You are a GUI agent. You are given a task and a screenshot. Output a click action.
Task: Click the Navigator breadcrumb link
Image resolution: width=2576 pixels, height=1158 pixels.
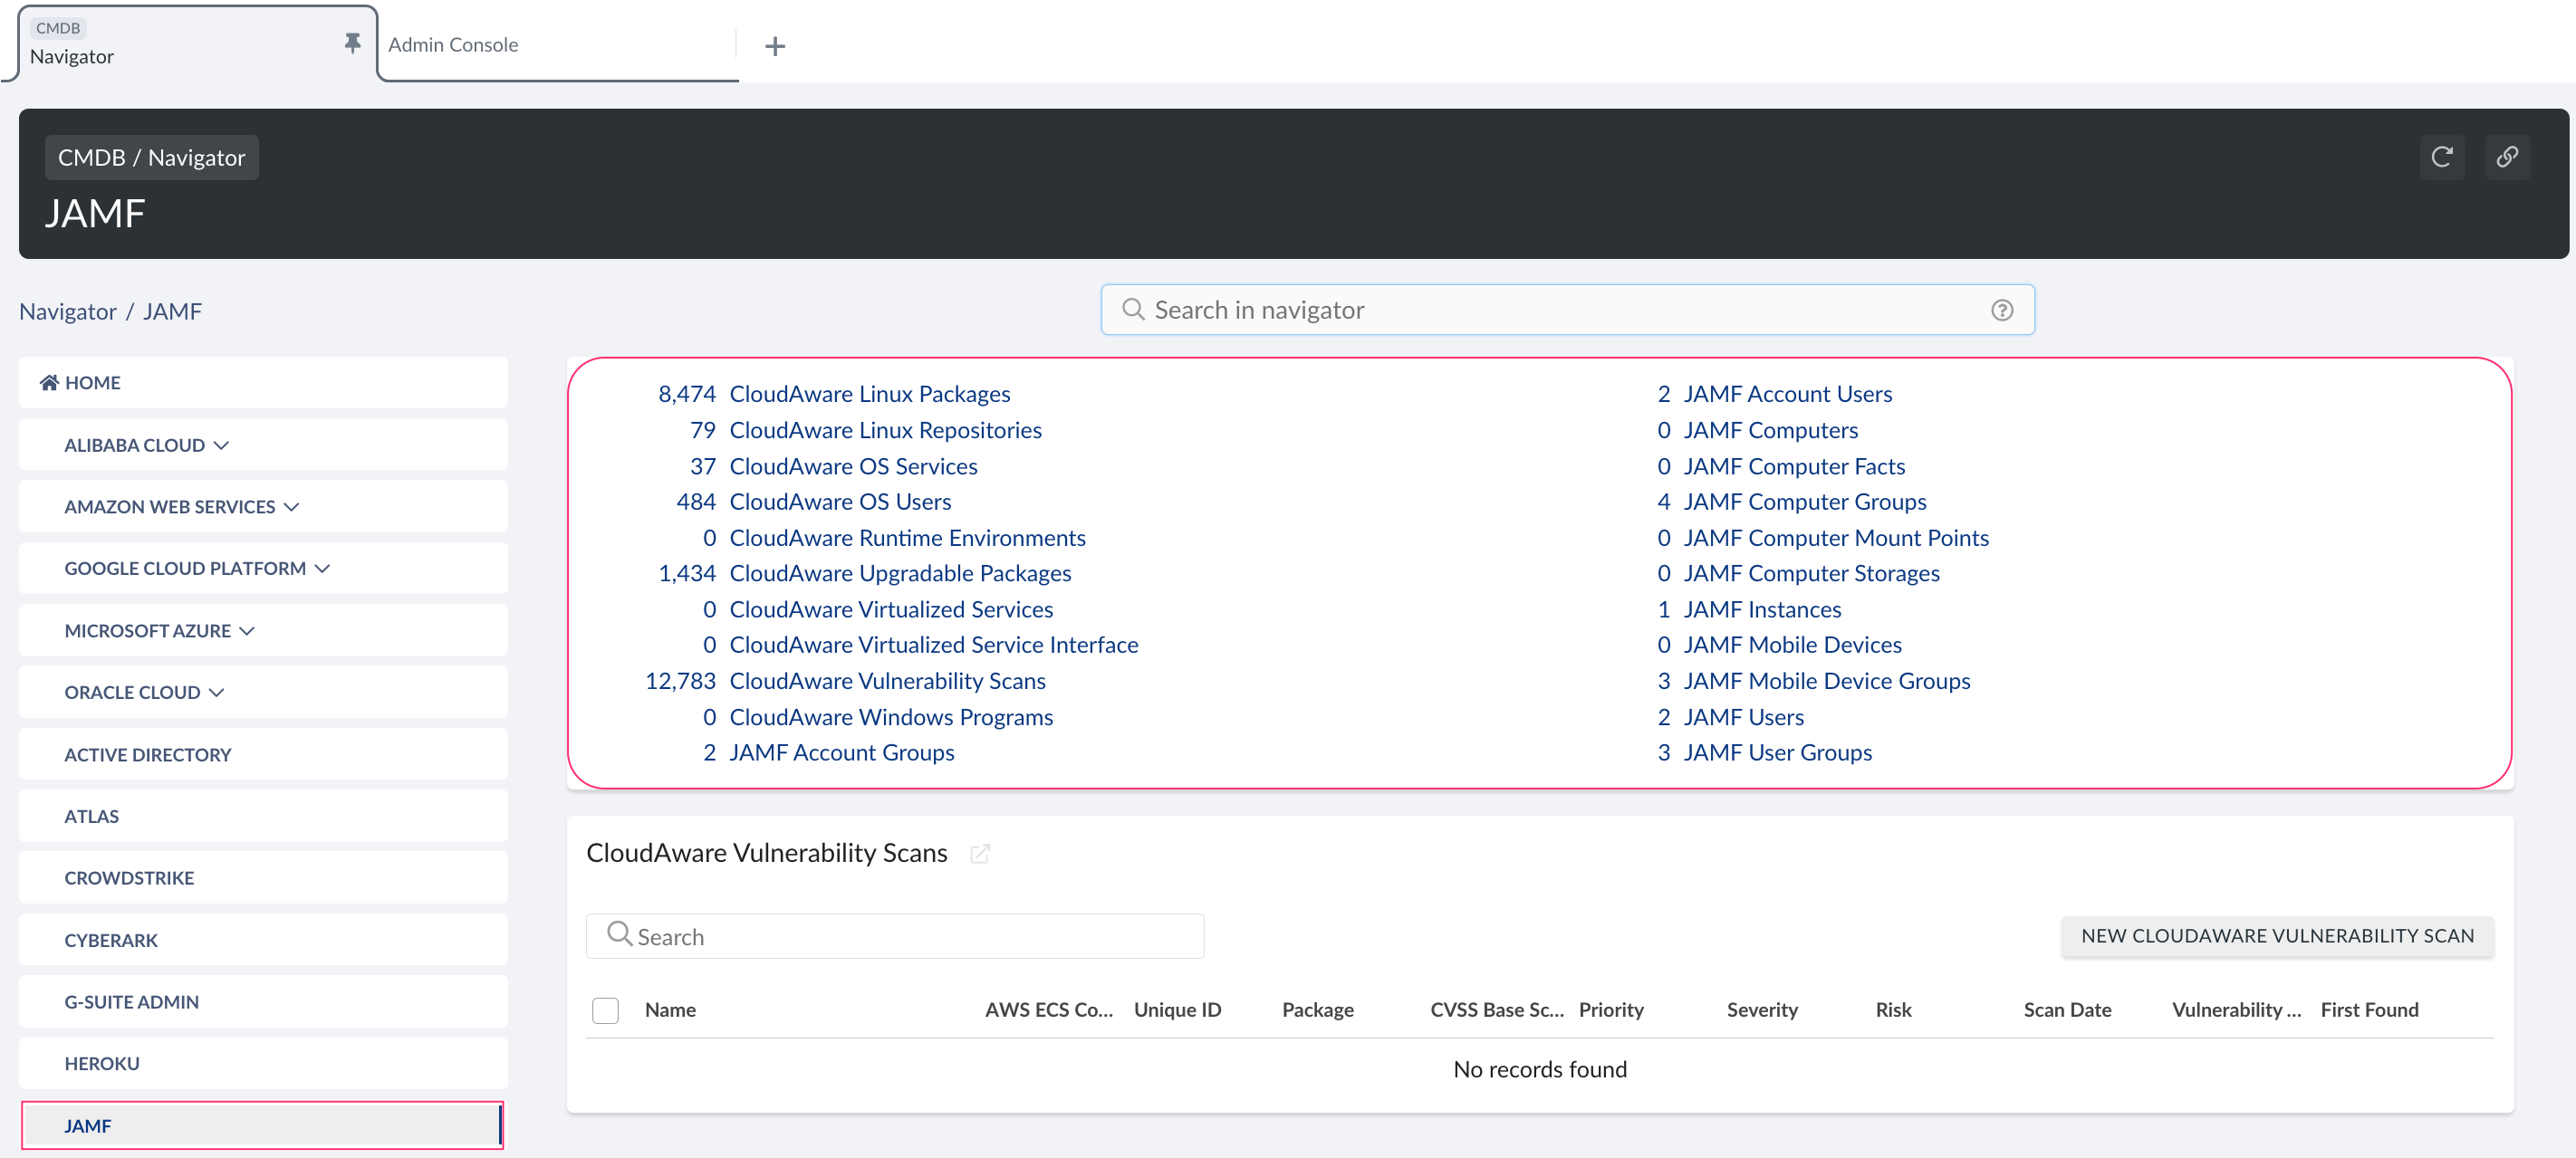pos(68,311)
